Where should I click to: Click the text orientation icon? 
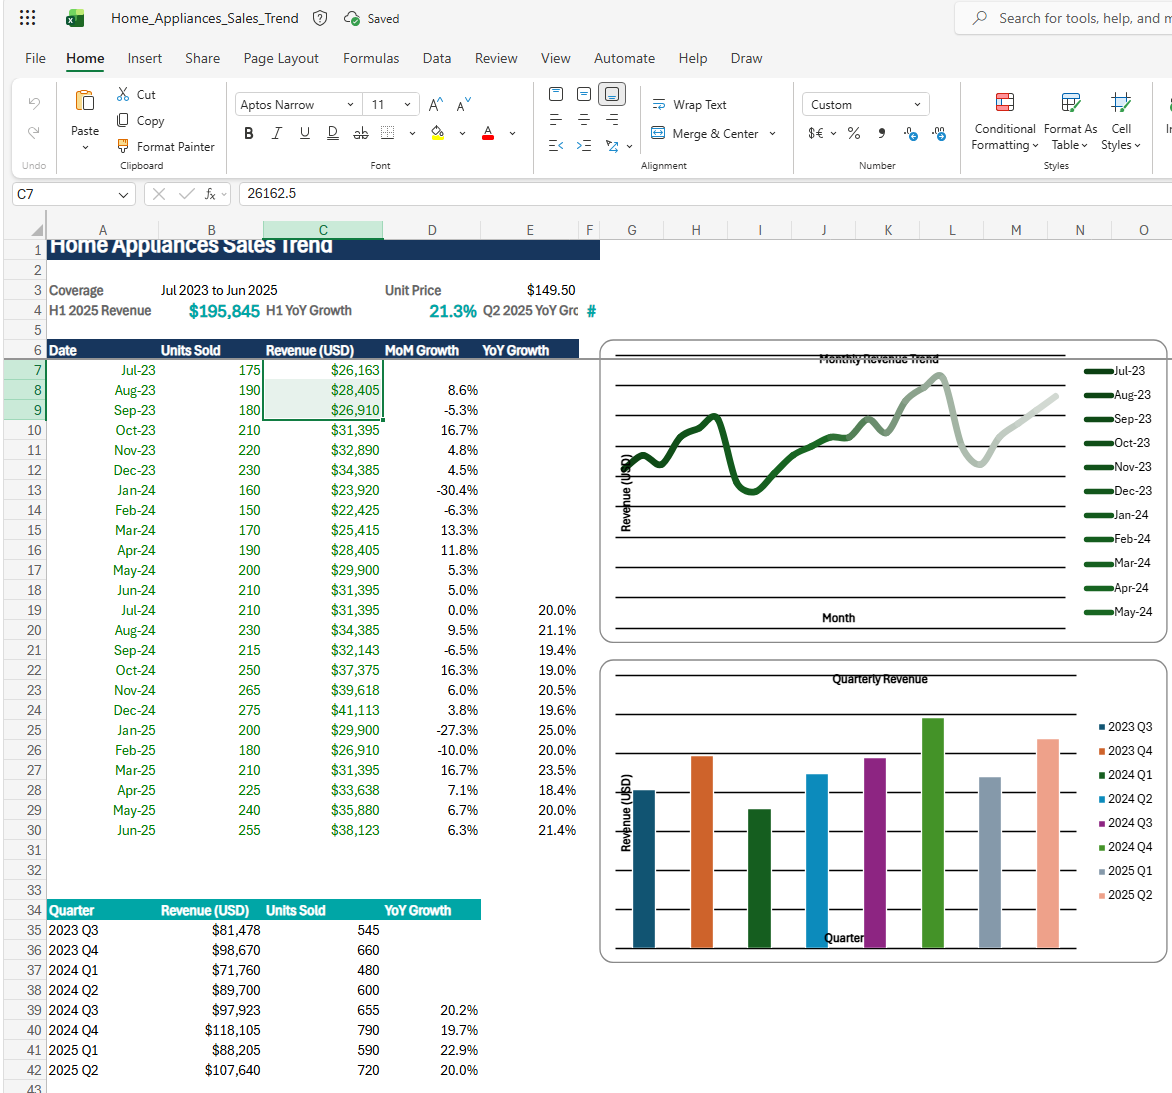[x=612, y=146]
